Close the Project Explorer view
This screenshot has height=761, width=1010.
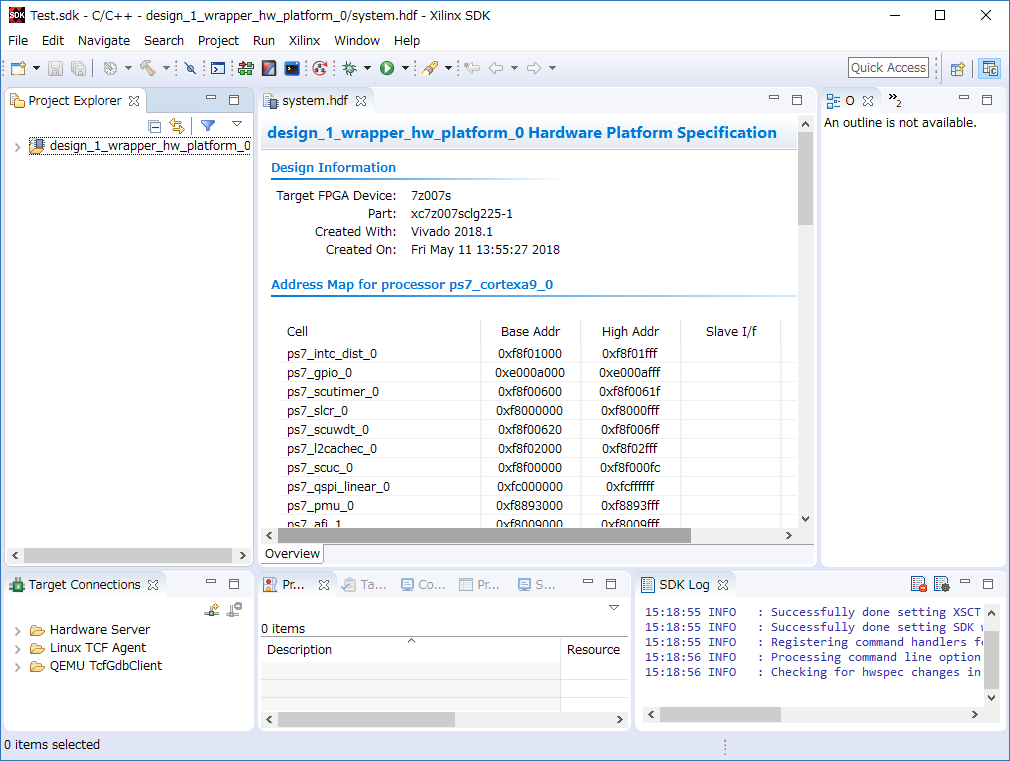pos(134,101)
